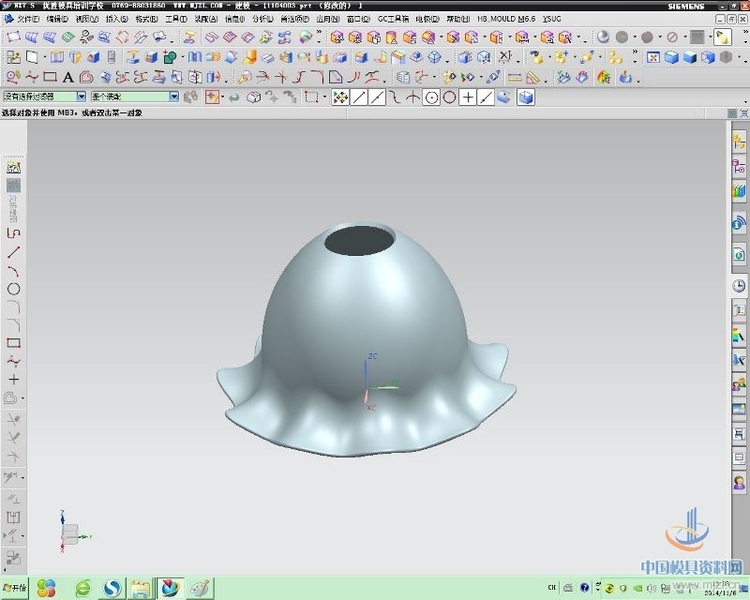
Task: Open the History clock icon in right resource bar
Action: click(x=740, y=285)
